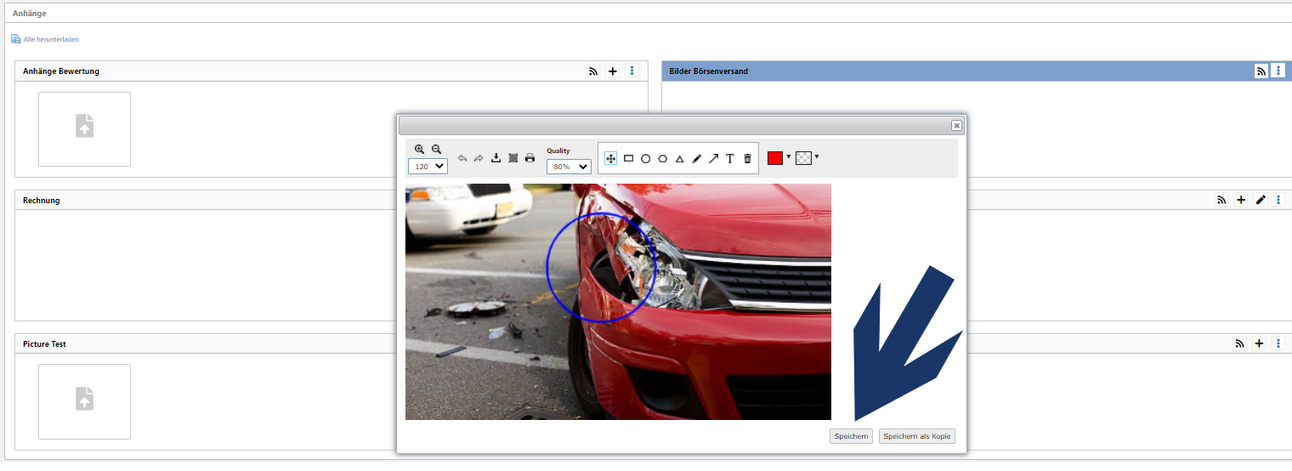Screen dimensions: 1292x471
Task: Open the Anhänge Bewertung three-dot menu
Action: pos(632,71)
